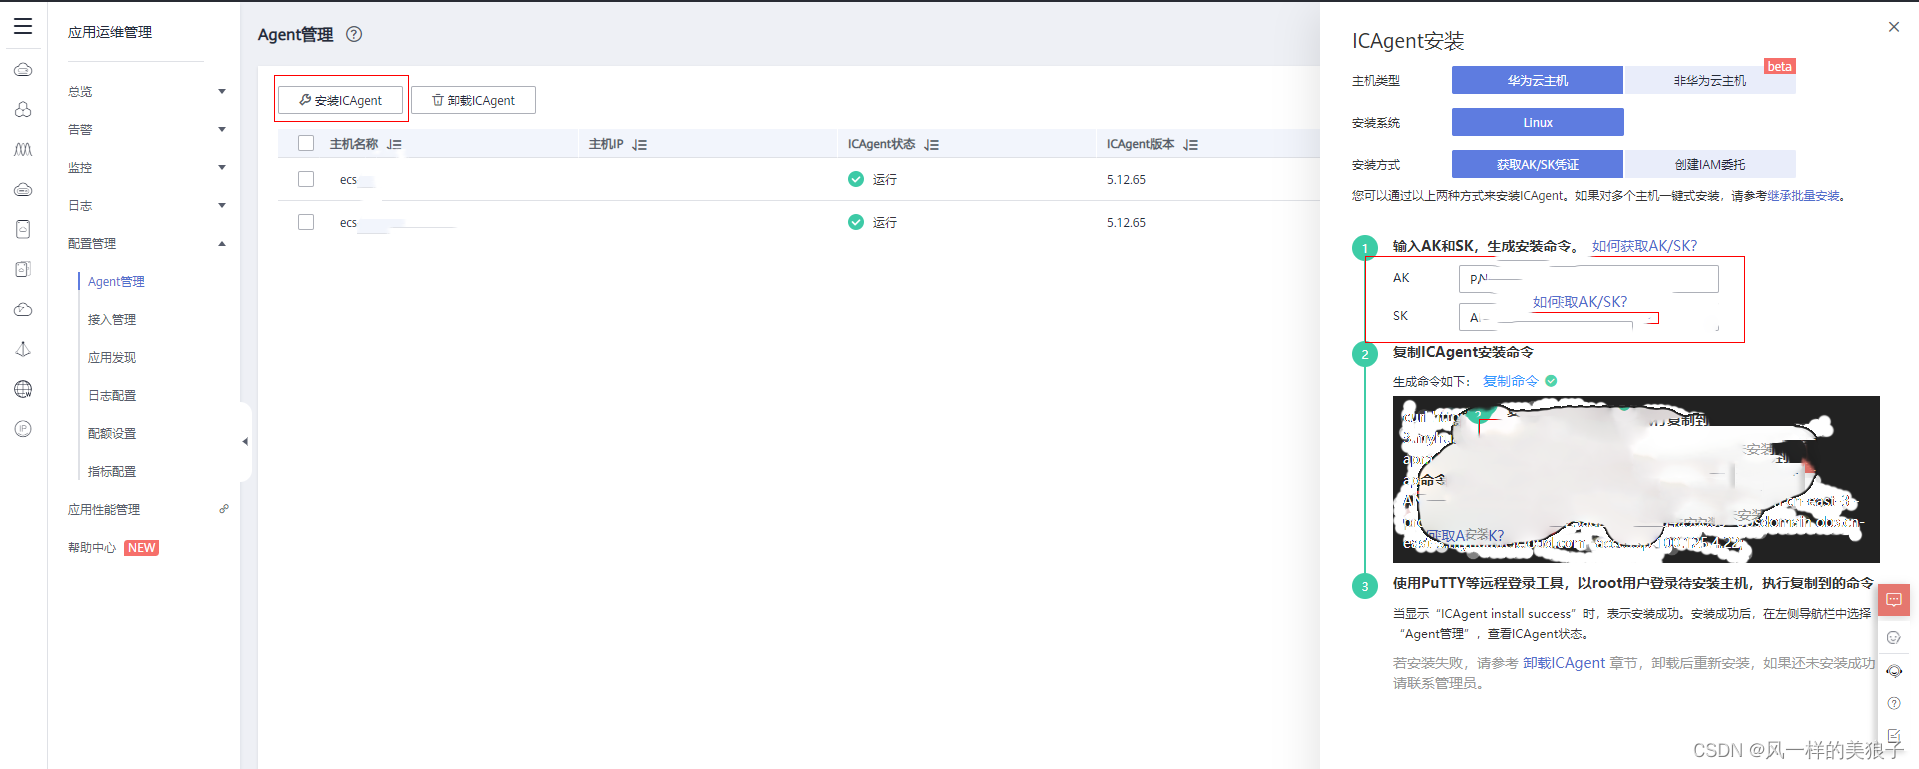
Task: Select 非华为云主机 host type
Action: 1710,80
